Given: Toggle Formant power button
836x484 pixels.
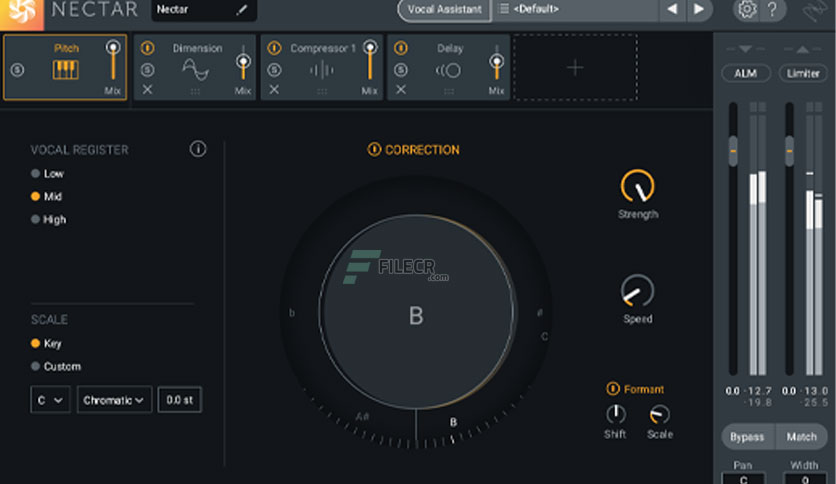Looking at the screenshot, I should tap(613, 389).
